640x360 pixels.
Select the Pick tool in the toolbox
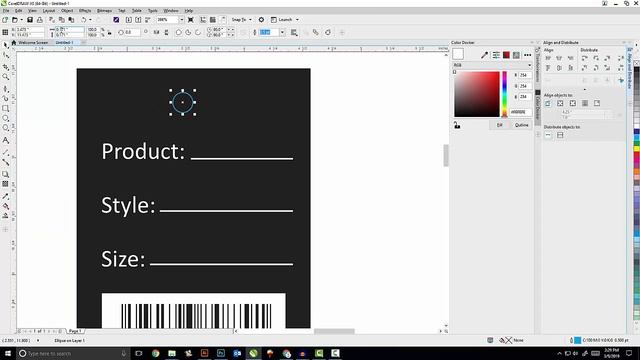[5, 45]
